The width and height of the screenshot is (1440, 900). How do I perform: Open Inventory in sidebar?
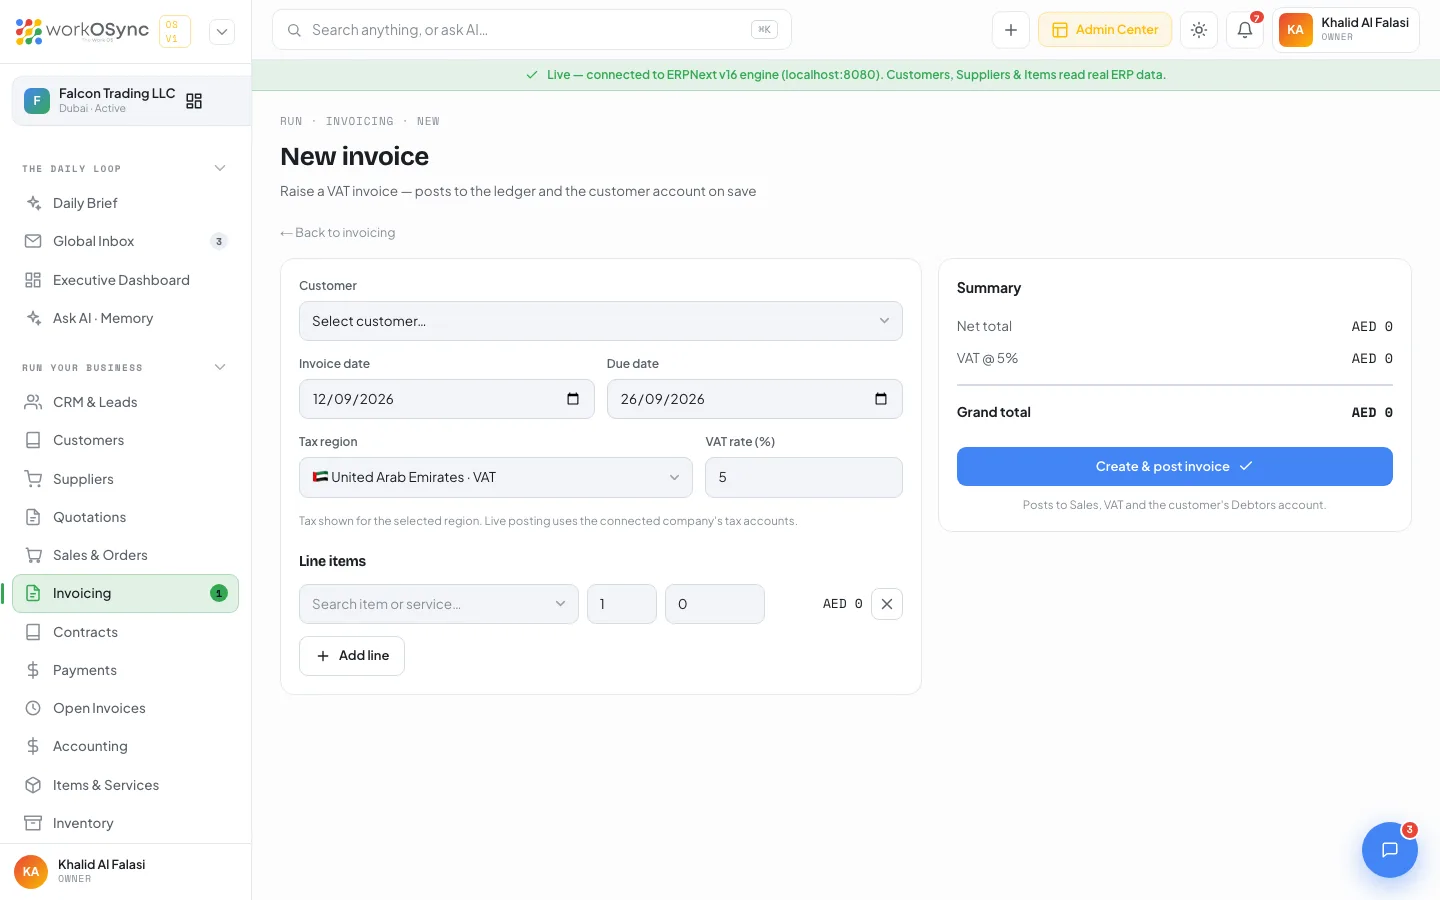tap(125, 823)
